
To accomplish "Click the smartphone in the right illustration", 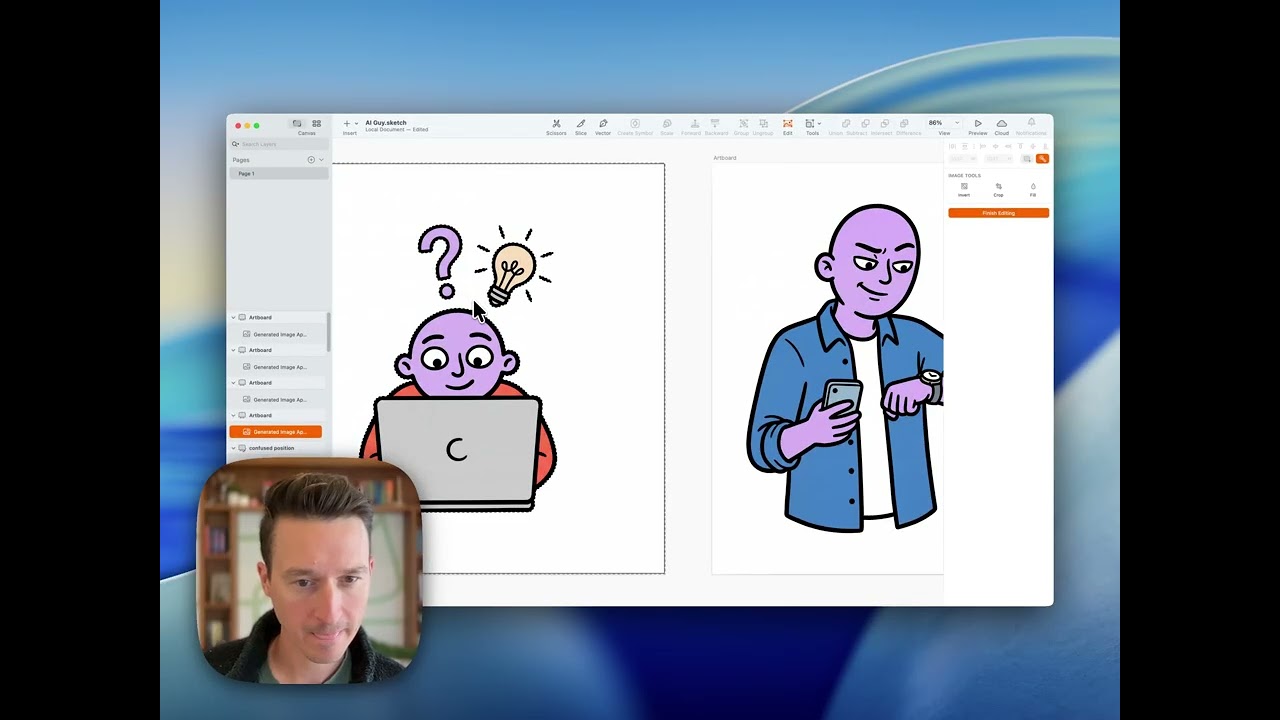I will 843,396.
